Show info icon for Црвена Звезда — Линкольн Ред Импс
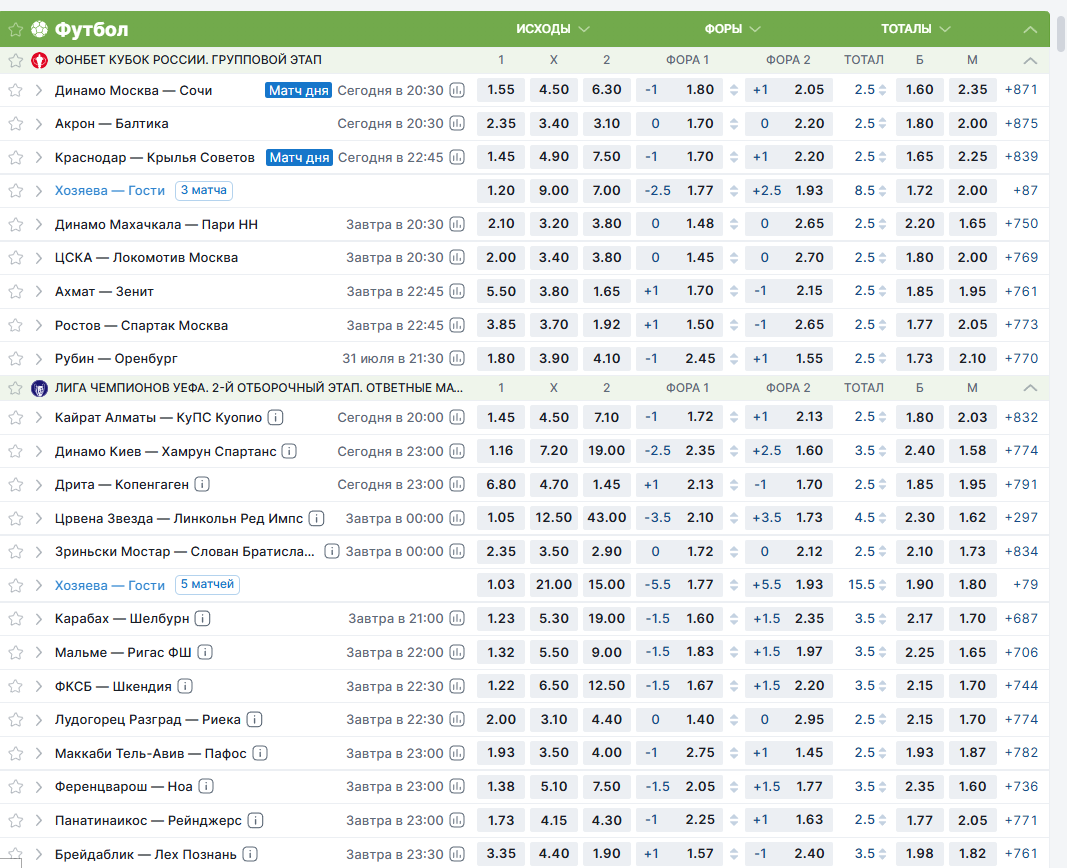 click(316, 518)
